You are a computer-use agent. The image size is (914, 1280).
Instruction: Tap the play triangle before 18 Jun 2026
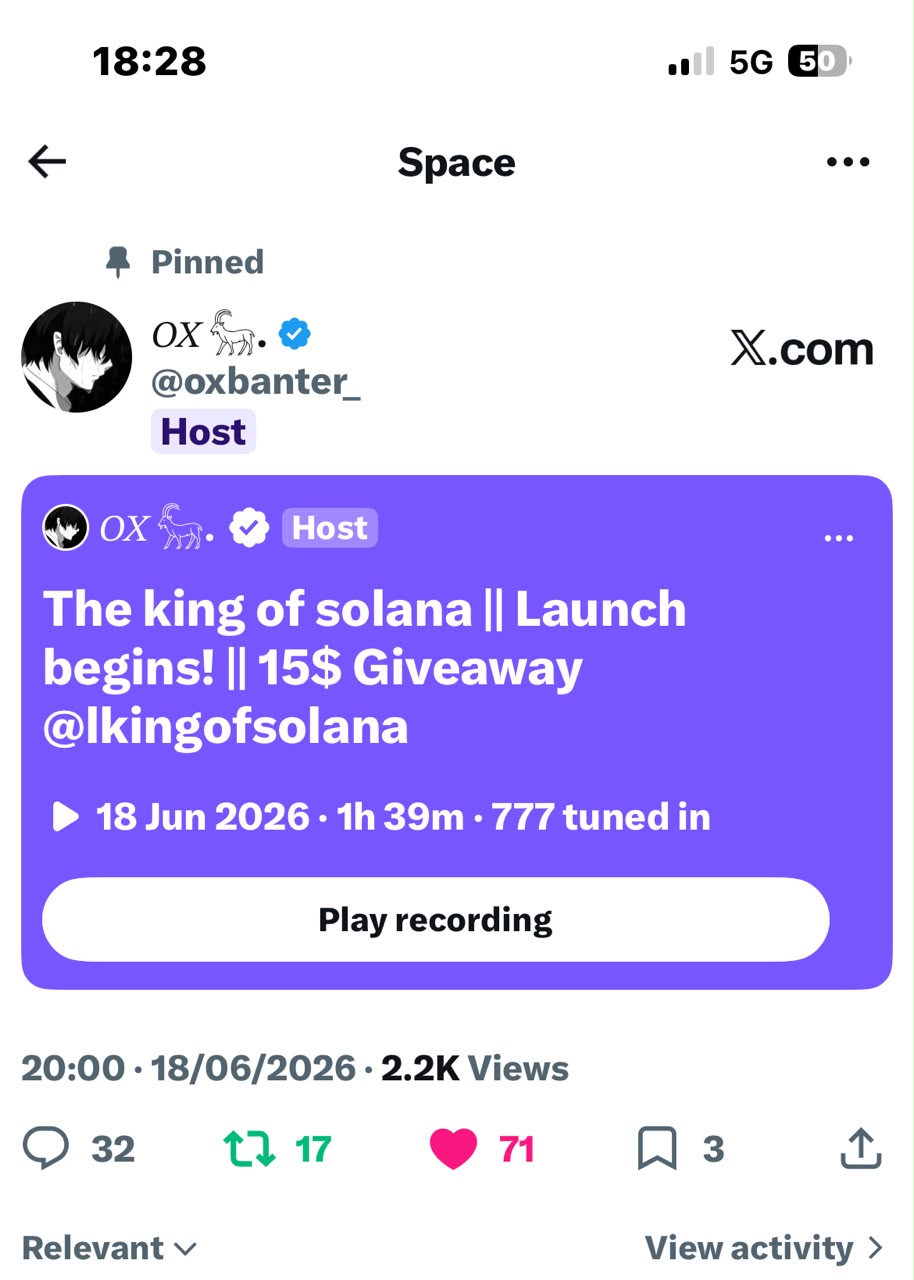(65, 817)
